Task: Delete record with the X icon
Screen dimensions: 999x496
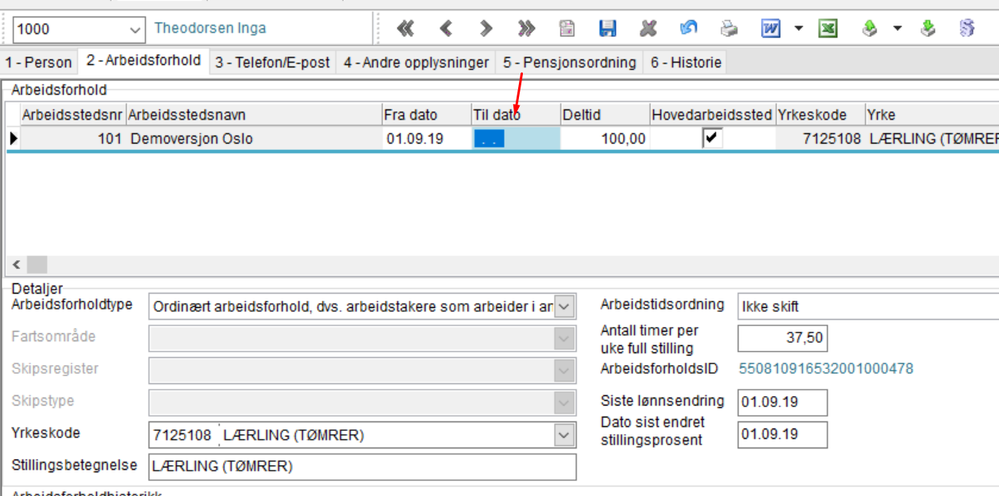Action: pos(648,28)
